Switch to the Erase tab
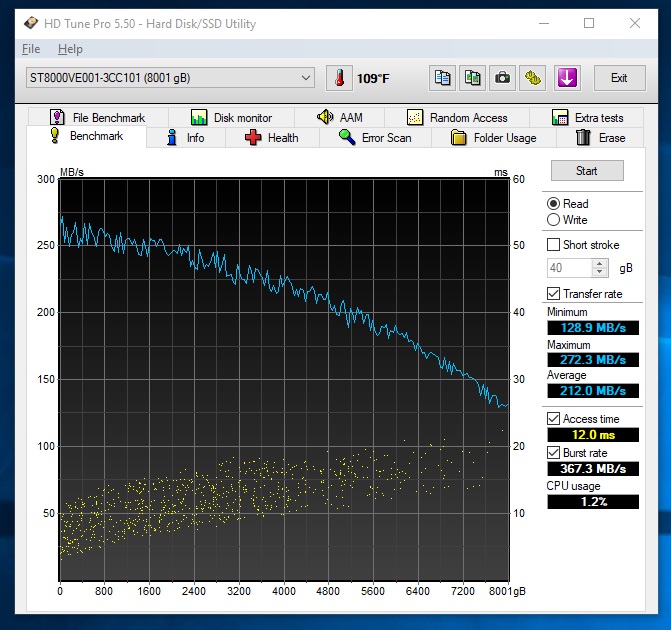 click(601, 138)
